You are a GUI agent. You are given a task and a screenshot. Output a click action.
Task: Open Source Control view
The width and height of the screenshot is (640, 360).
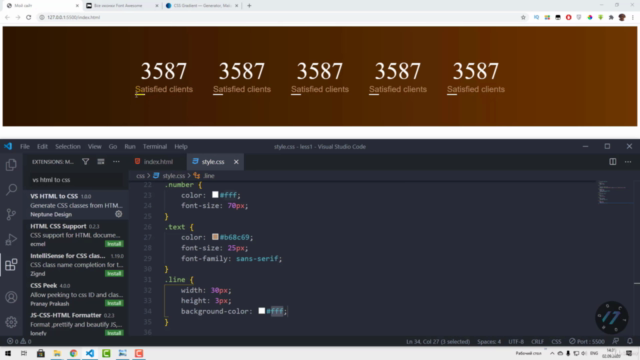coord(11,214)
